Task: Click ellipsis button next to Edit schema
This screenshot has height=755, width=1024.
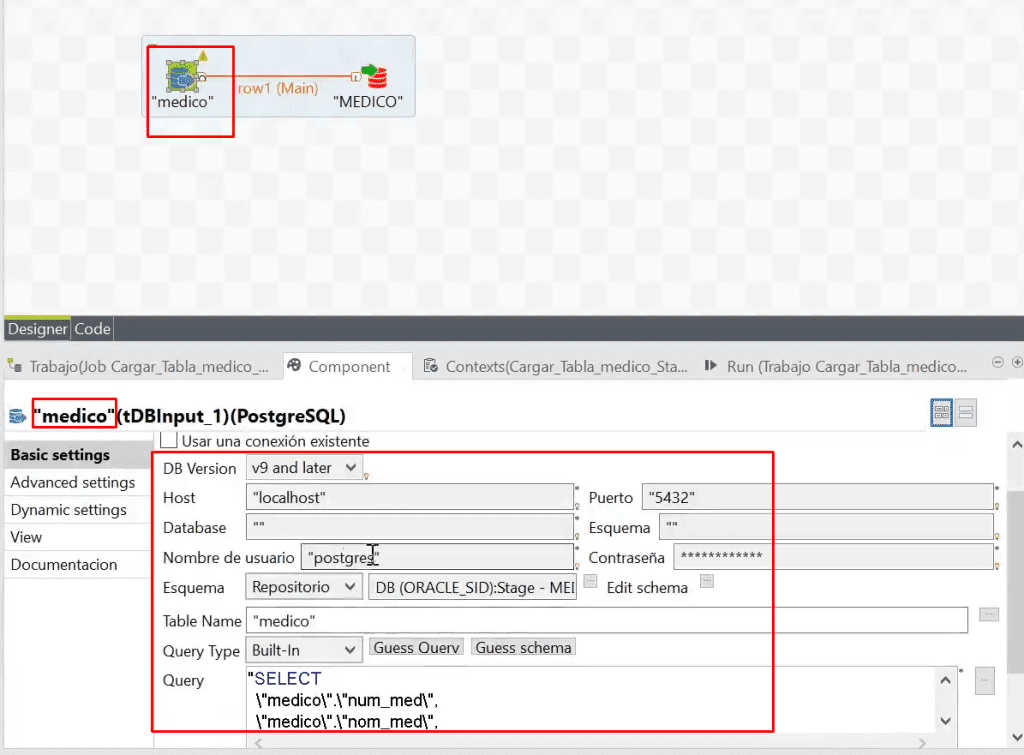Action: 707,581
